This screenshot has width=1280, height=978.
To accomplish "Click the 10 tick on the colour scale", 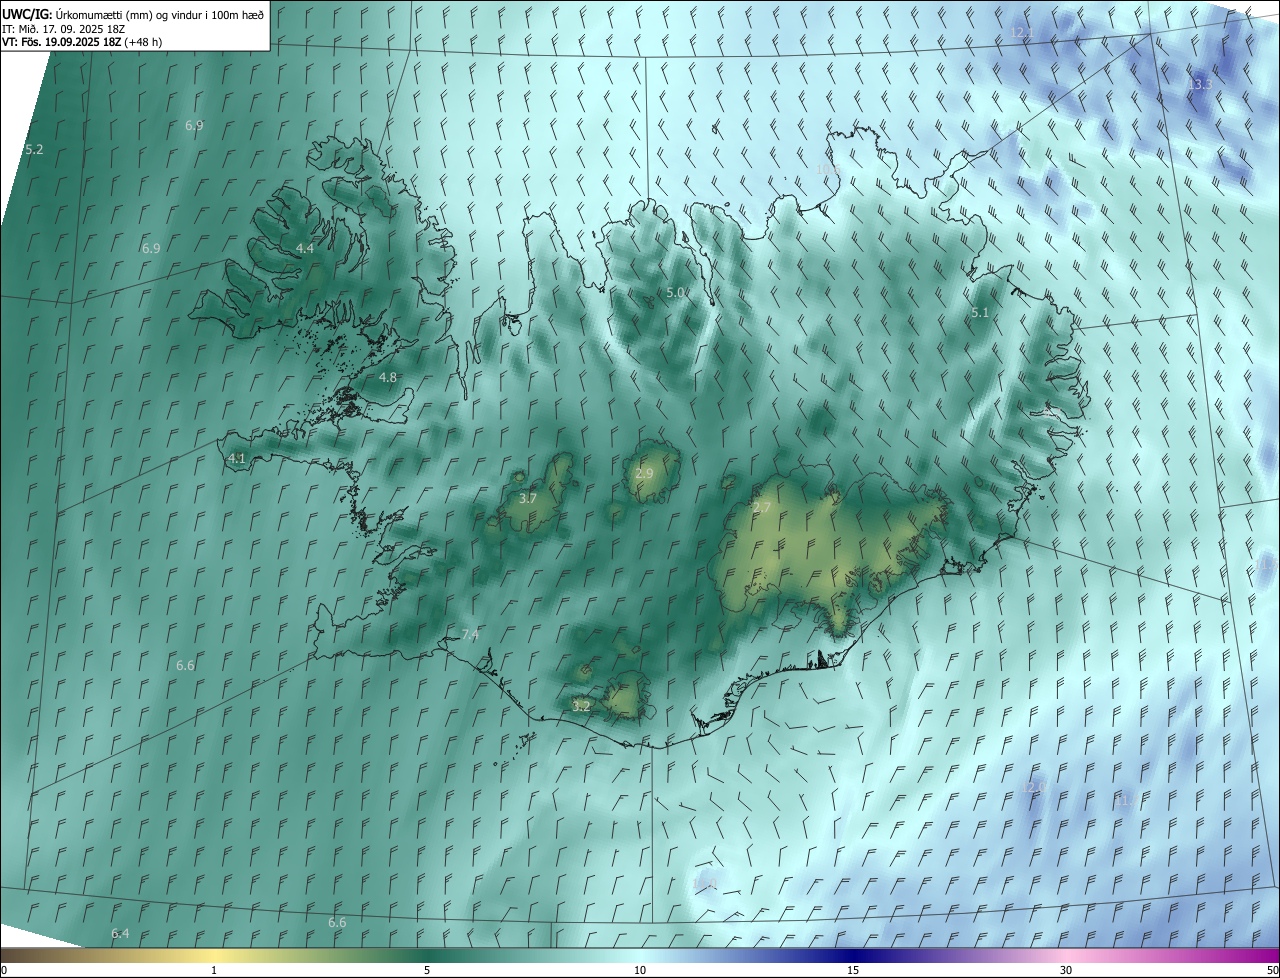I will 640,970.
